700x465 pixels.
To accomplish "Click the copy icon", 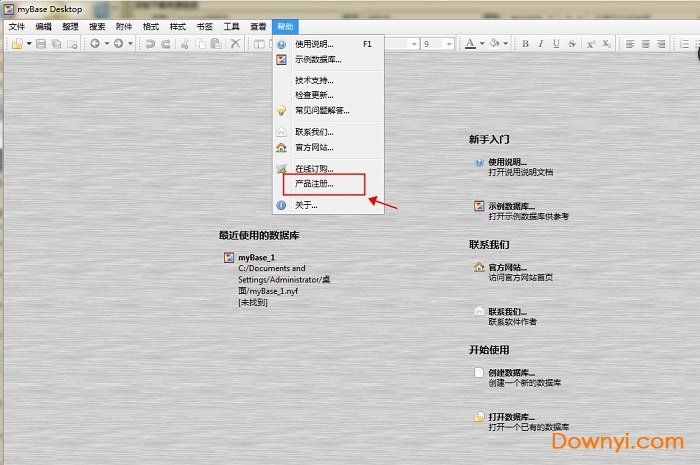I will [x=200, y=44].
